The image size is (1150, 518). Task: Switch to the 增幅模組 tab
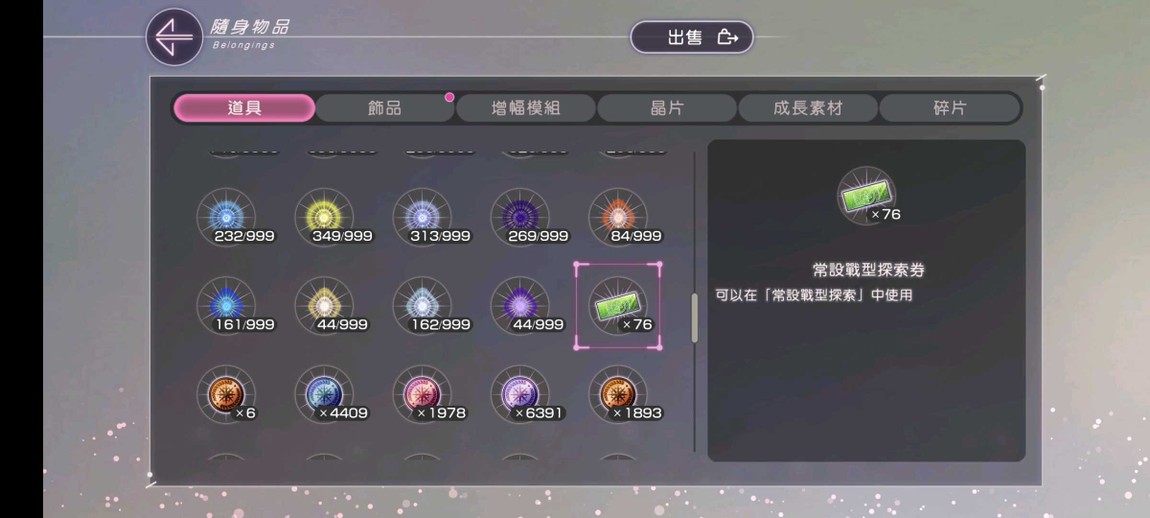pyautogui.click(x=526, y=109)
